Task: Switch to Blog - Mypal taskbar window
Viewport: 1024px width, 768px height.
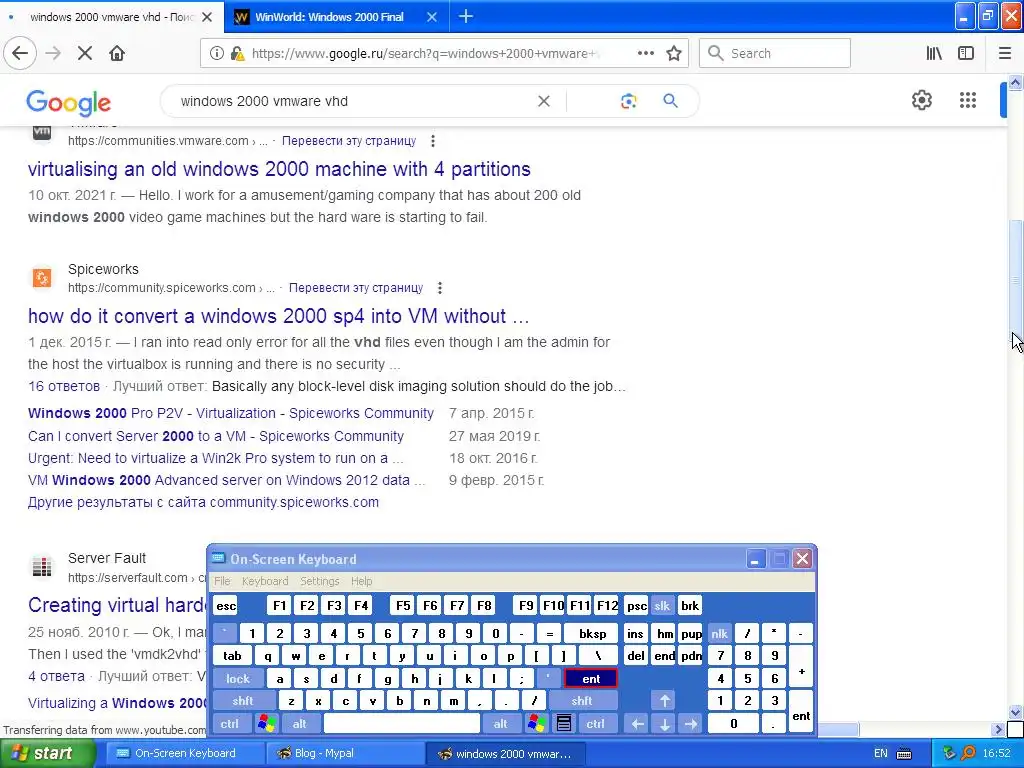Action: (x=344, y=753)
